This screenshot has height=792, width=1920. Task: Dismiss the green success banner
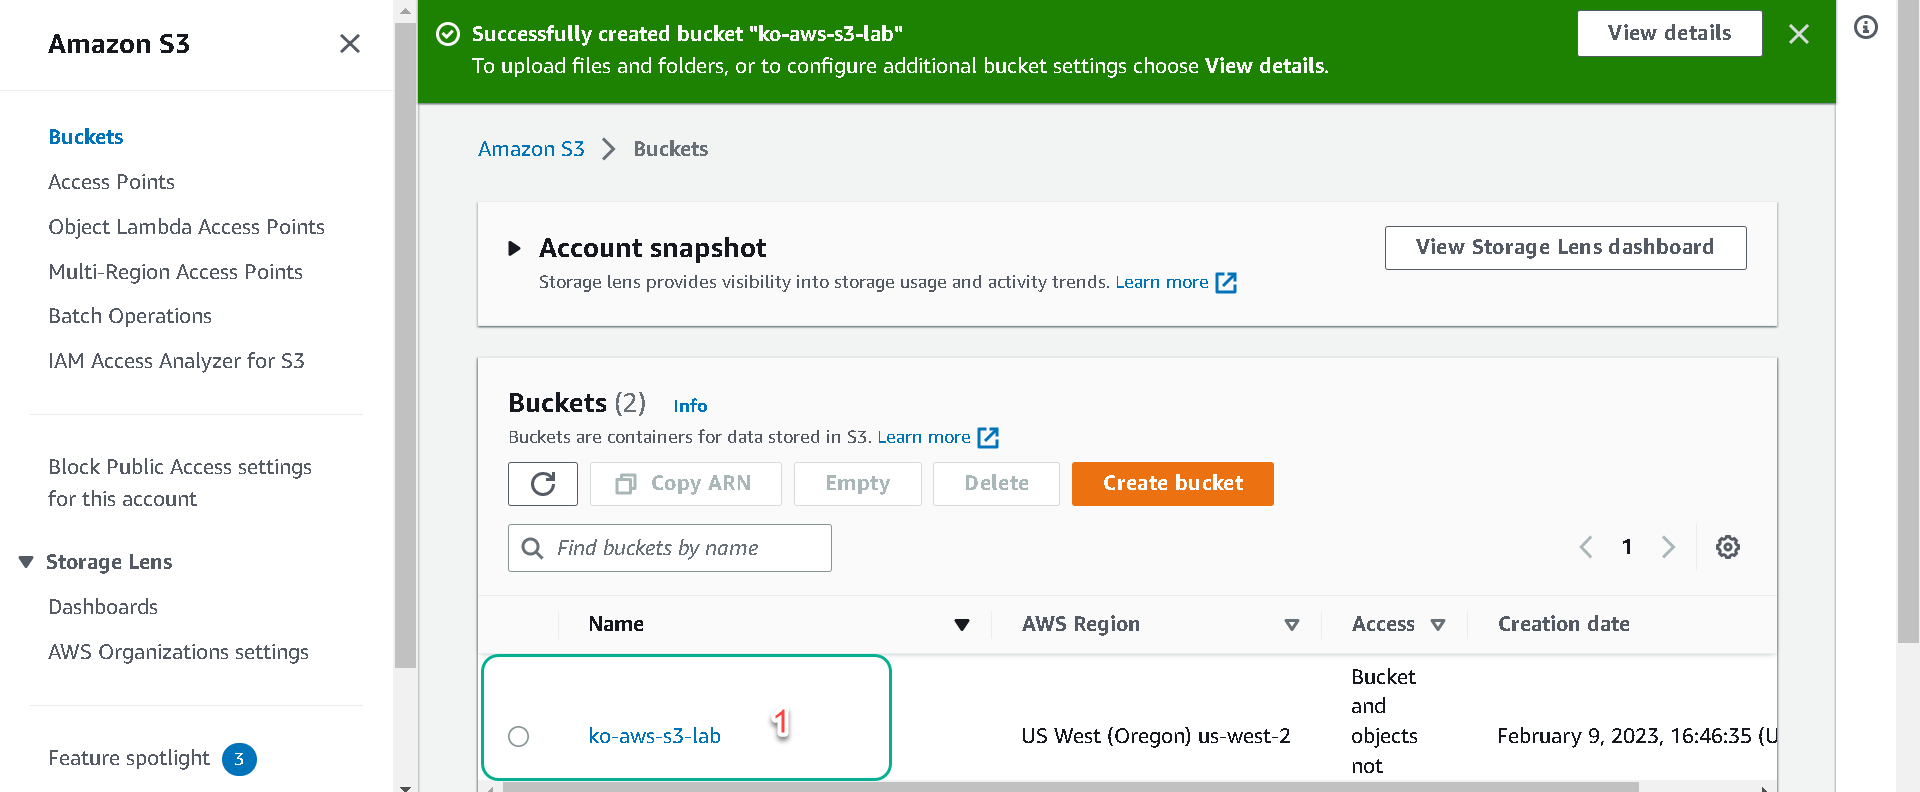pyautogui.click(x=1799, y=34)
